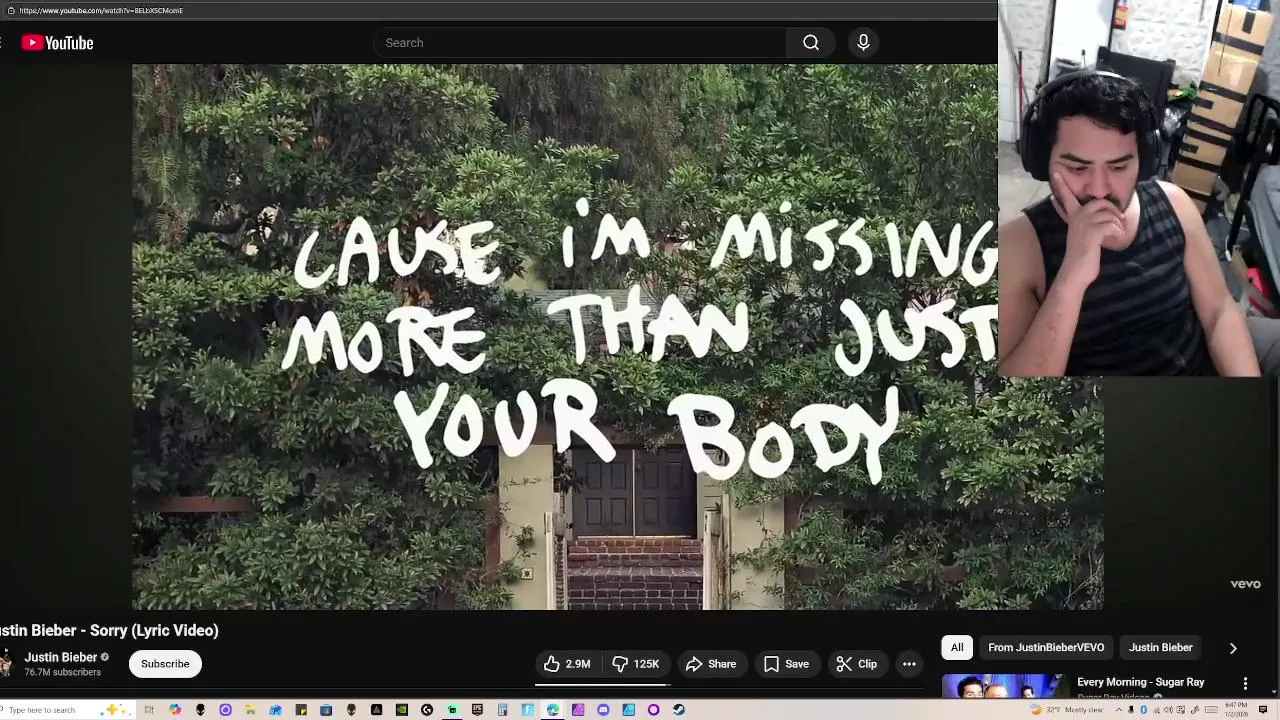Screen dimensions: 1280x720
Task: Open the Every Morning - Sugar Ray title
Action: pyautogui.click(x=1140, y=682)
